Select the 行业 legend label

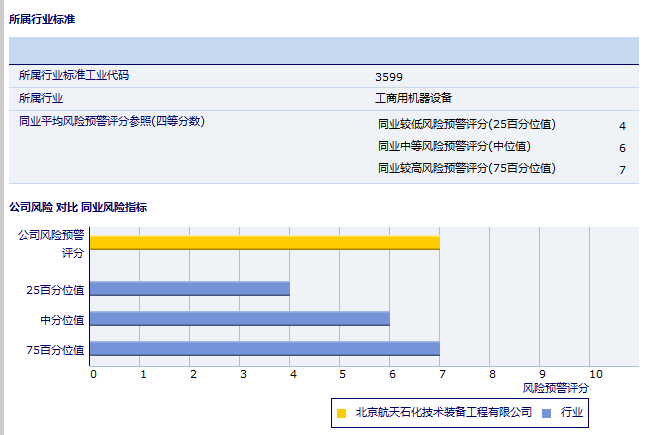572,412
